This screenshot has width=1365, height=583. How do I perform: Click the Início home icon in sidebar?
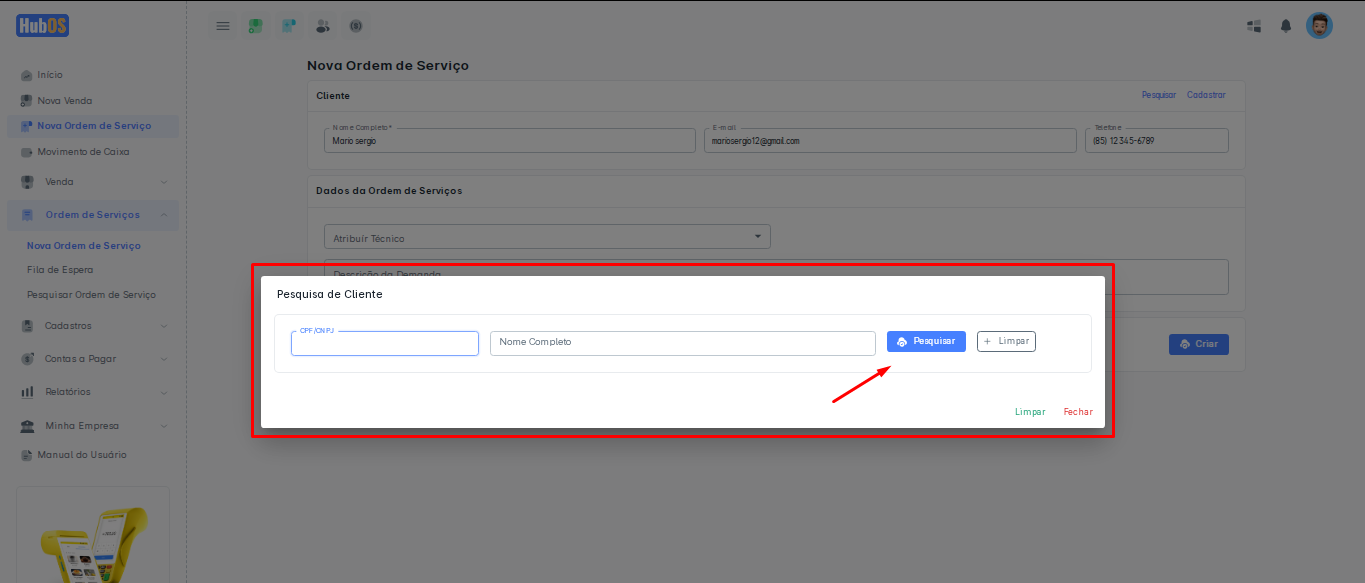pos(27,75)
